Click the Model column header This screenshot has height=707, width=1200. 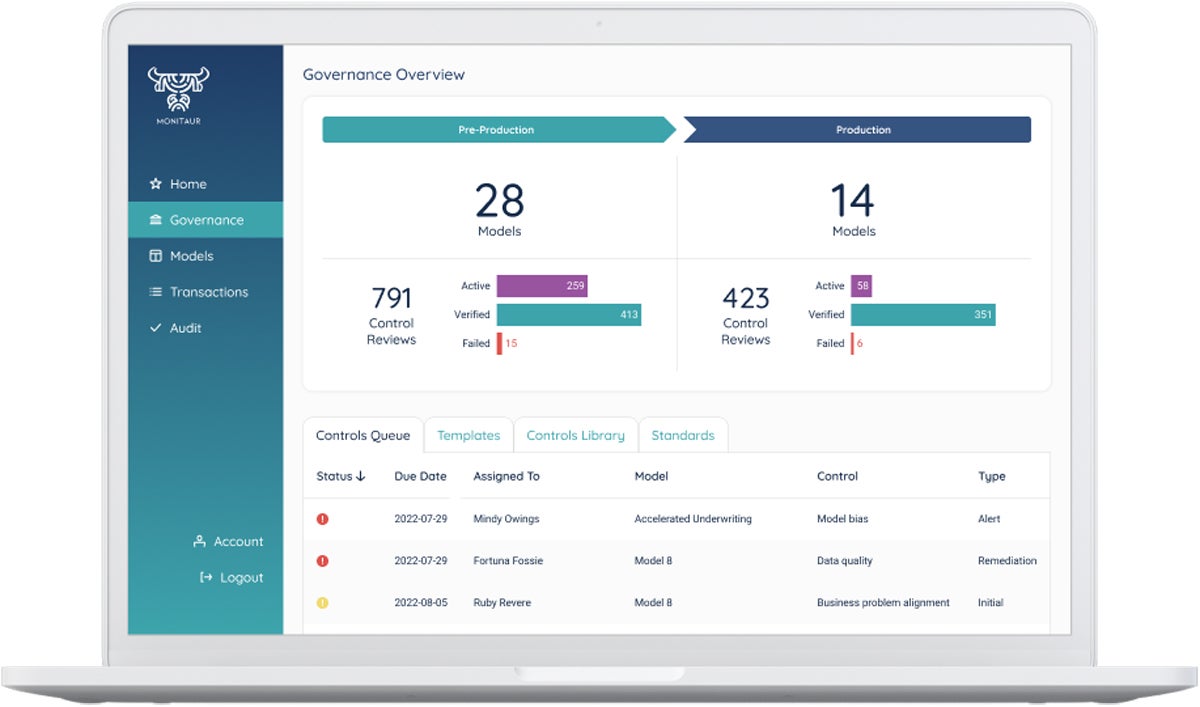[651, 476]
